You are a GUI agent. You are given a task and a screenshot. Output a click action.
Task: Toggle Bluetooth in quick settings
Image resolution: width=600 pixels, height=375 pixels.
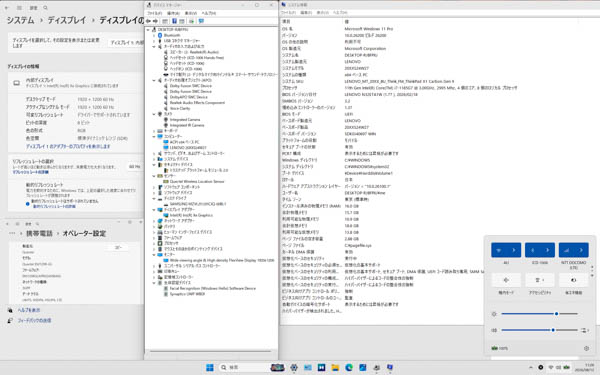[533, 250]
